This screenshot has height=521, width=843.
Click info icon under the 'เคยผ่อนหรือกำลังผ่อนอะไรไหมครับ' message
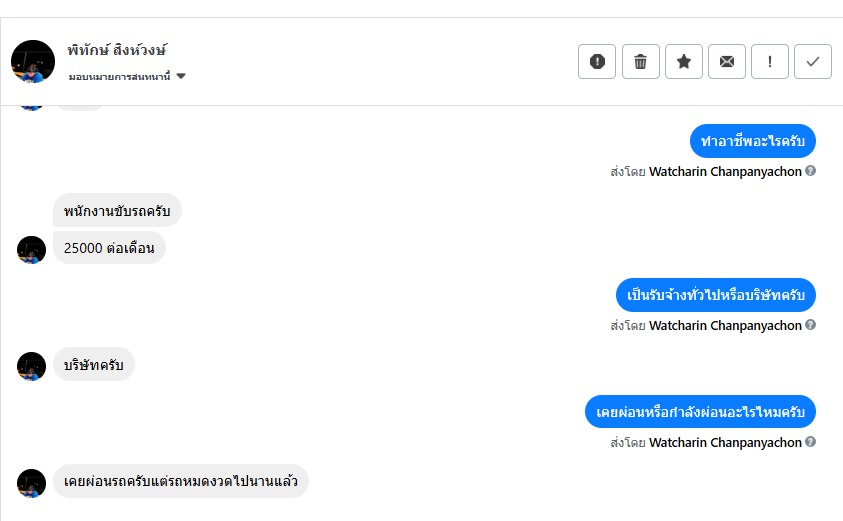coord(811,442)
